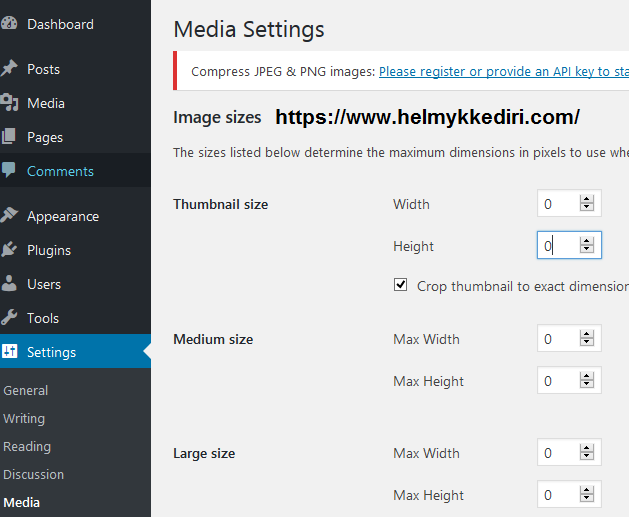This screenshot has width=629, height=517.
Task: Click the Comments speech bubble icon
Action: [x=10, y=171]
